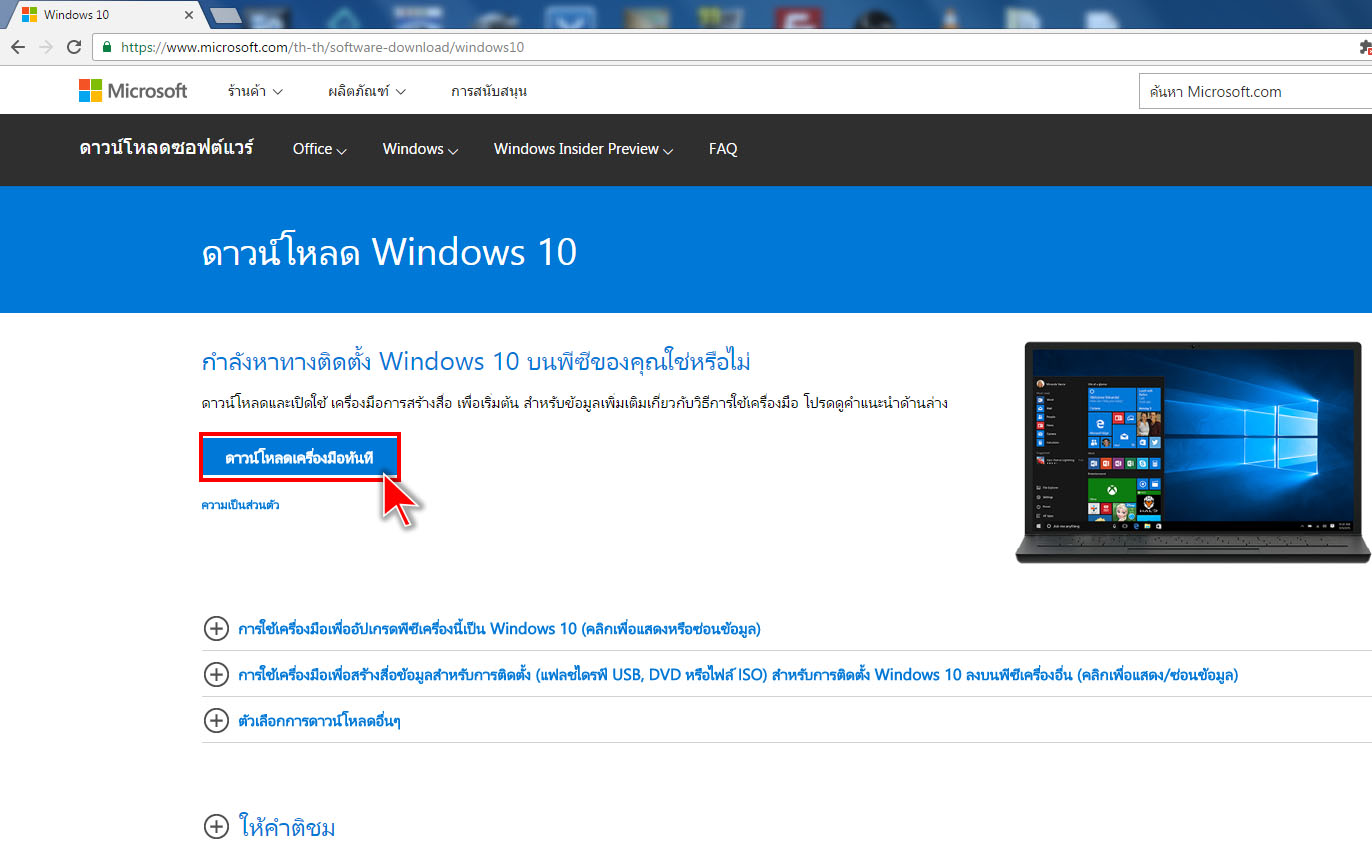Reload the page with the refresh icon
Screen dimensions: 1372x852
(74, 47)
